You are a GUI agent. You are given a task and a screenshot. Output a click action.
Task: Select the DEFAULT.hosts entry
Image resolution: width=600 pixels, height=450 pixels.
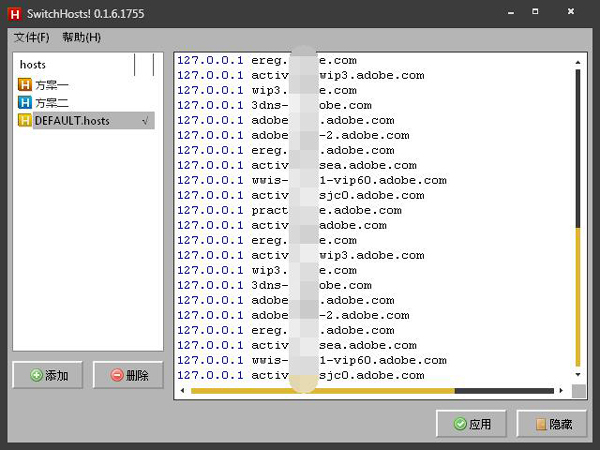[x=94, y=121]
